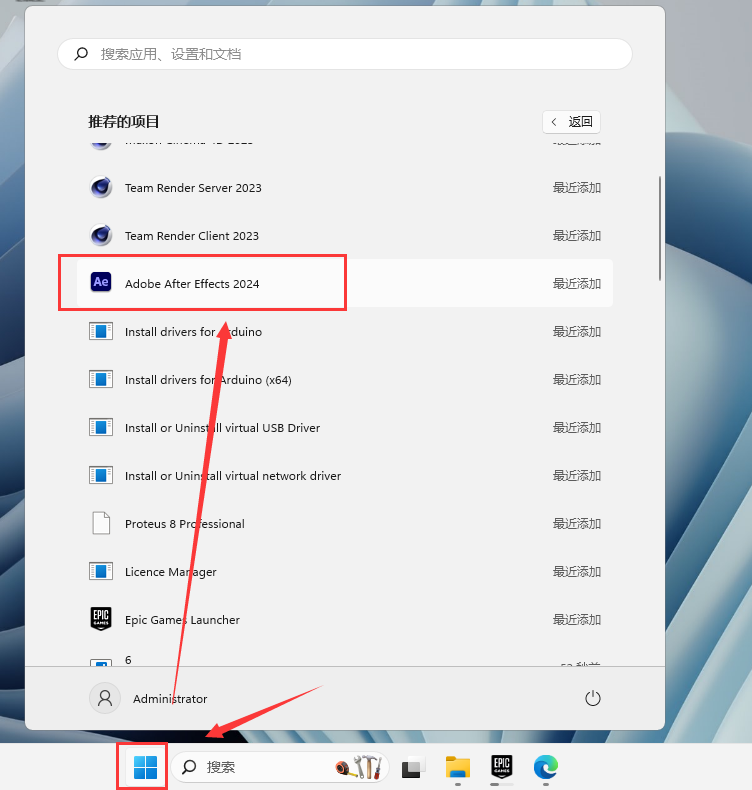Image resolution: width=752 pixels, height=790 pixels.
Task: Open the Team Render Server 2023 icon
Action: (x=101, y=187)
